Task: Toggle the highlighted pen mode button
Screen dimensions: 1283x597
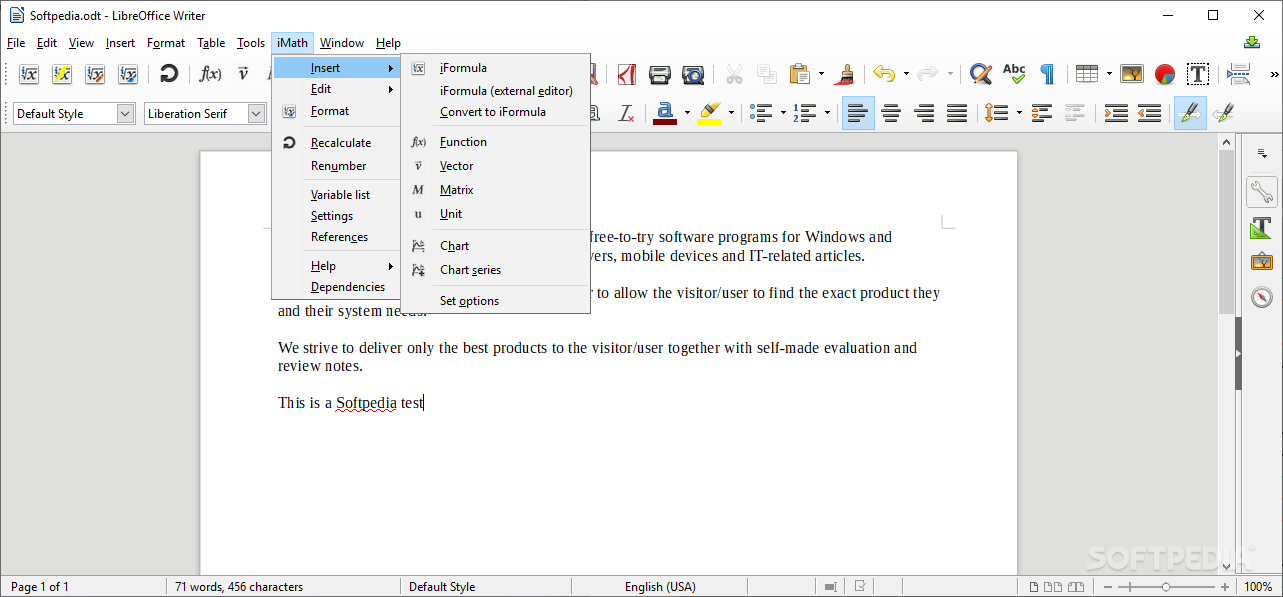Action: (x=1190, y=113)
